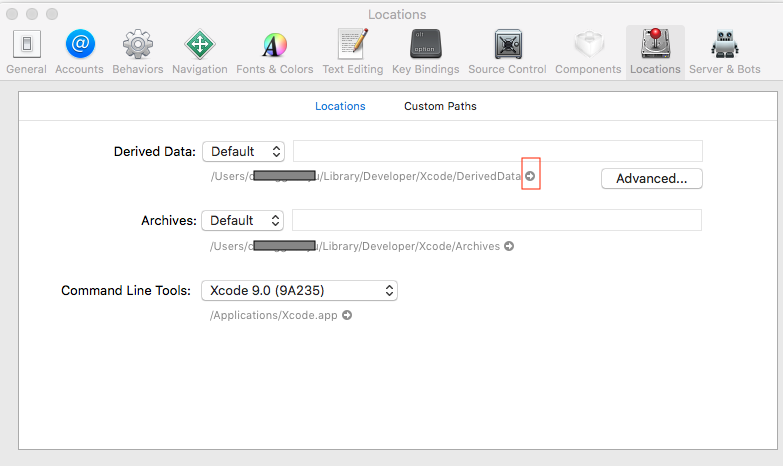Click the Advanced... button
783x466 pixels.
pyautogui.click(x=652, y=178)
